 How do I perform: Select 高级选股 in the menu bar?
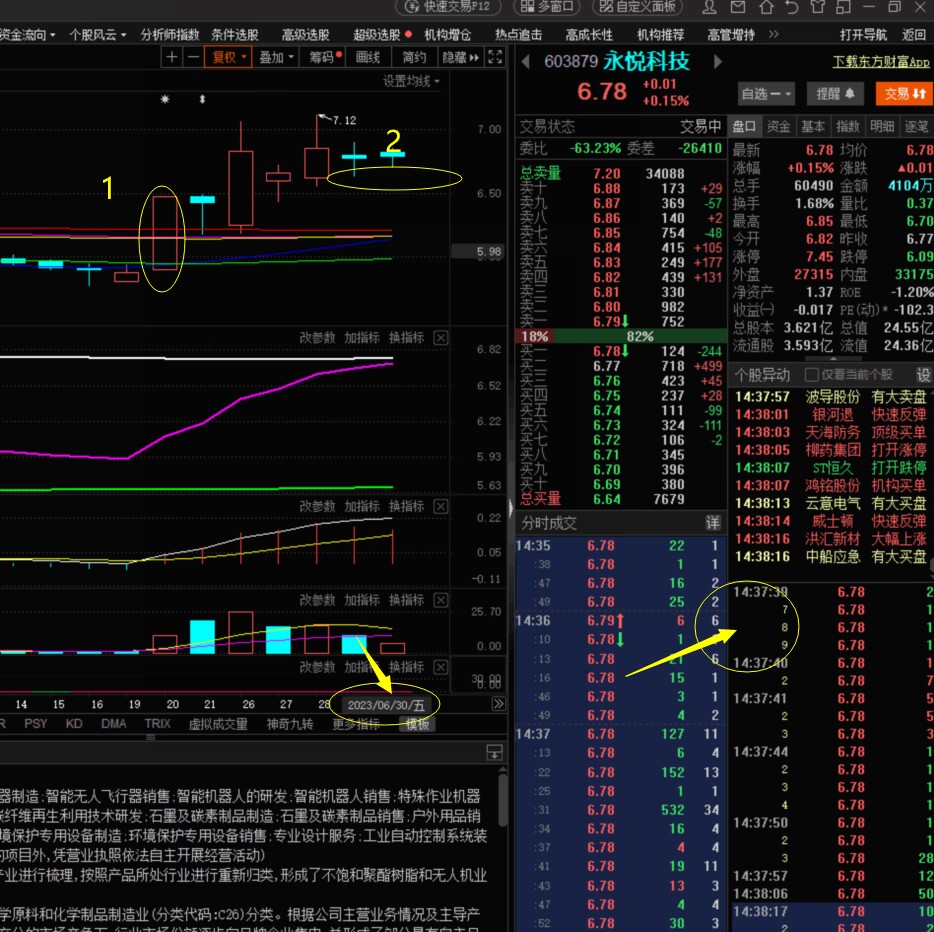point(306,35)
